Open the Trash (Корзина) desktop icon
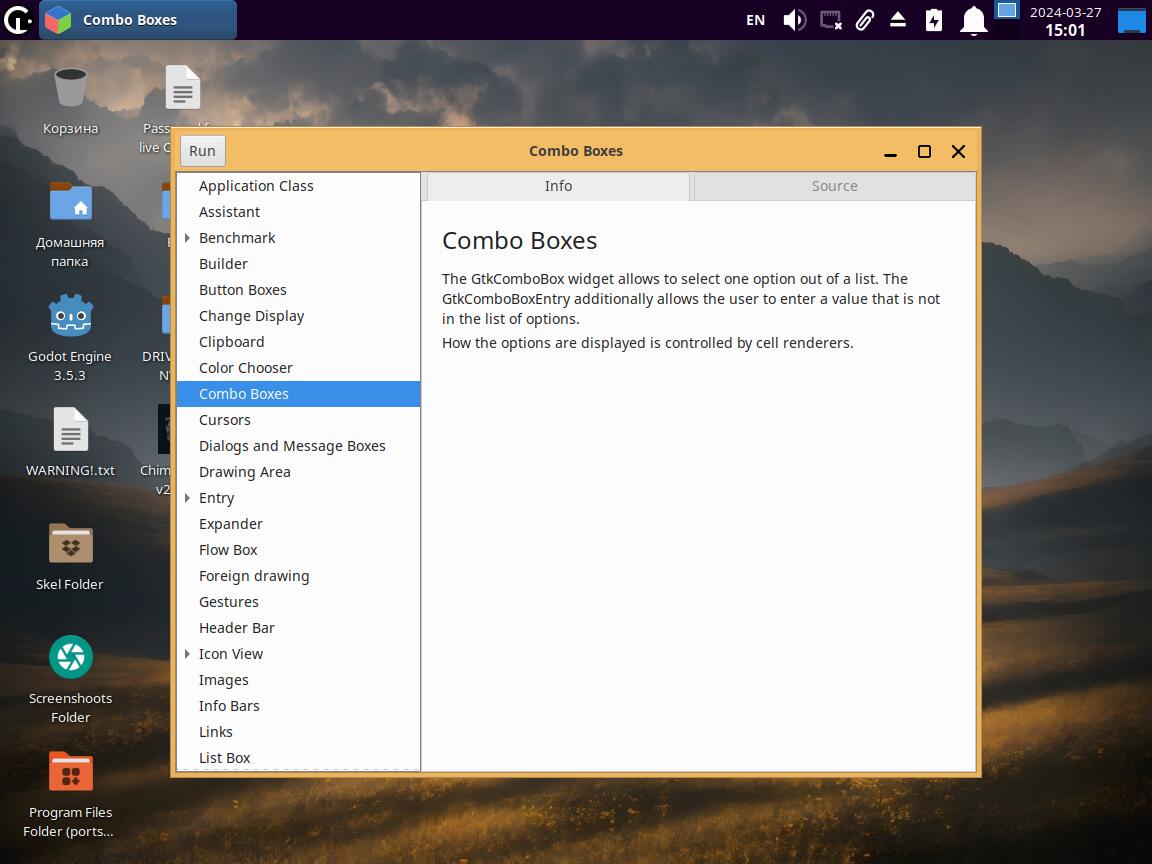This screenshot has height=864, width=1152. point(70,89)
